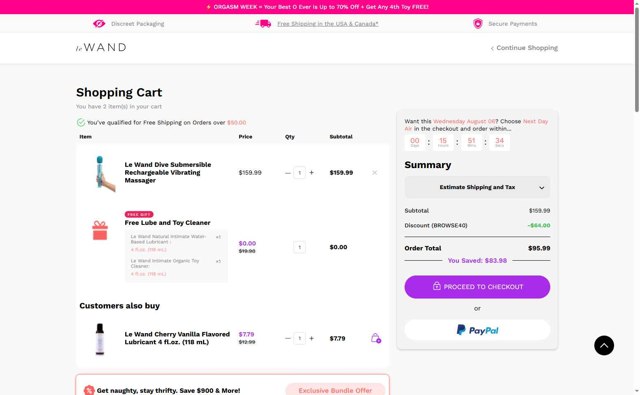Image resolution: width=640 pixels, height=395 pixels.
Task: Click the percent discount badge icon
Action: tap(89, 390)
